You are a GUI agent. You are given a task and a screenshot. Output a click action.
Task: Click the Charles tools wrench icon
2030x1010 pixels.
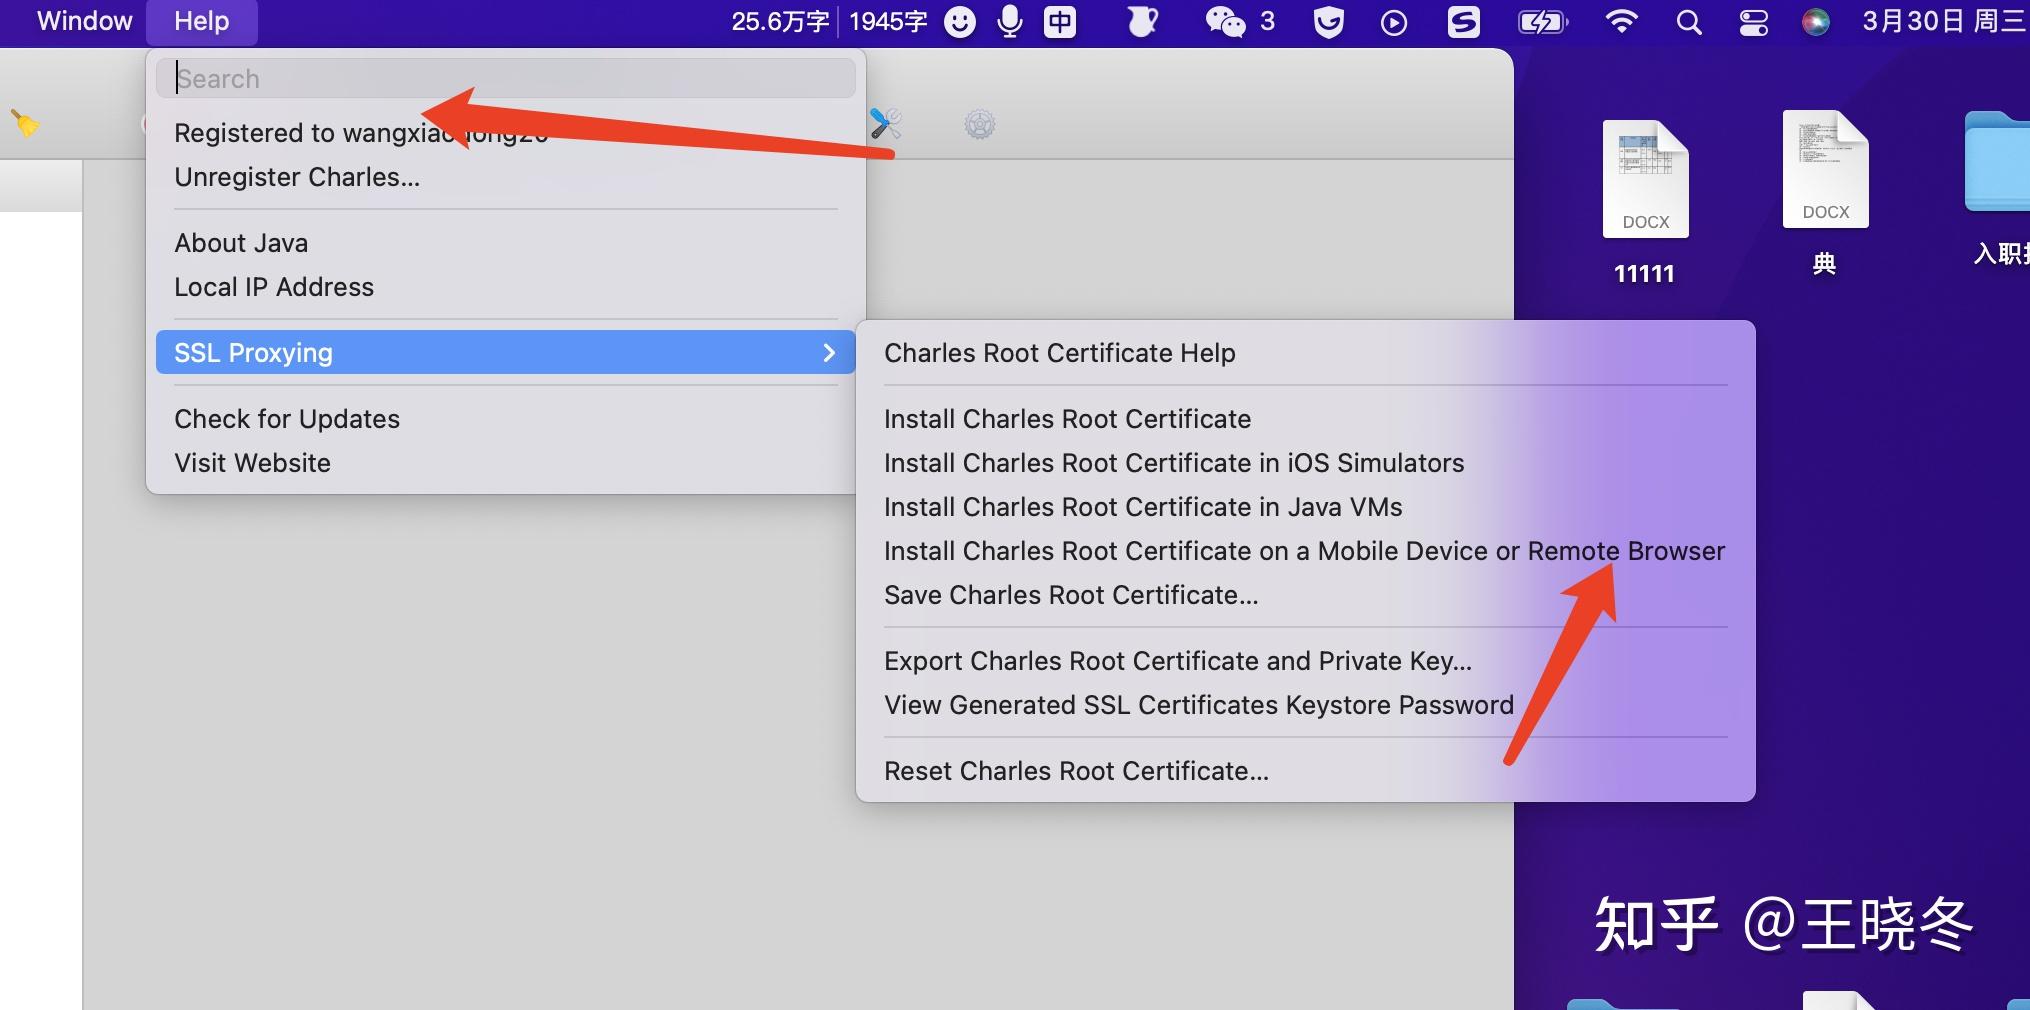[885, 124]
